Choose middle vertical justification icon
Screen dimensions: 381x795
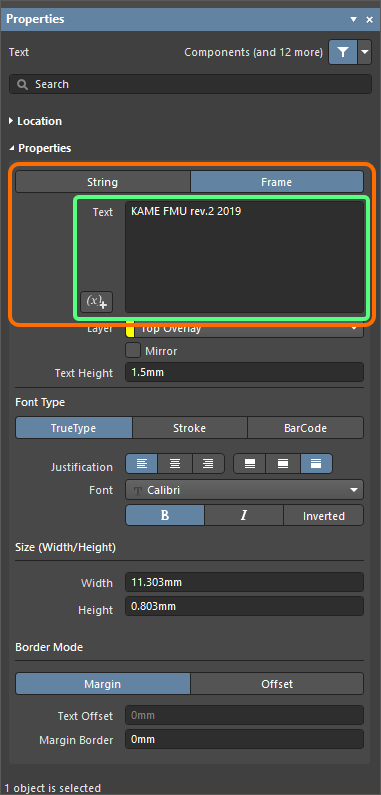[283, 463]
